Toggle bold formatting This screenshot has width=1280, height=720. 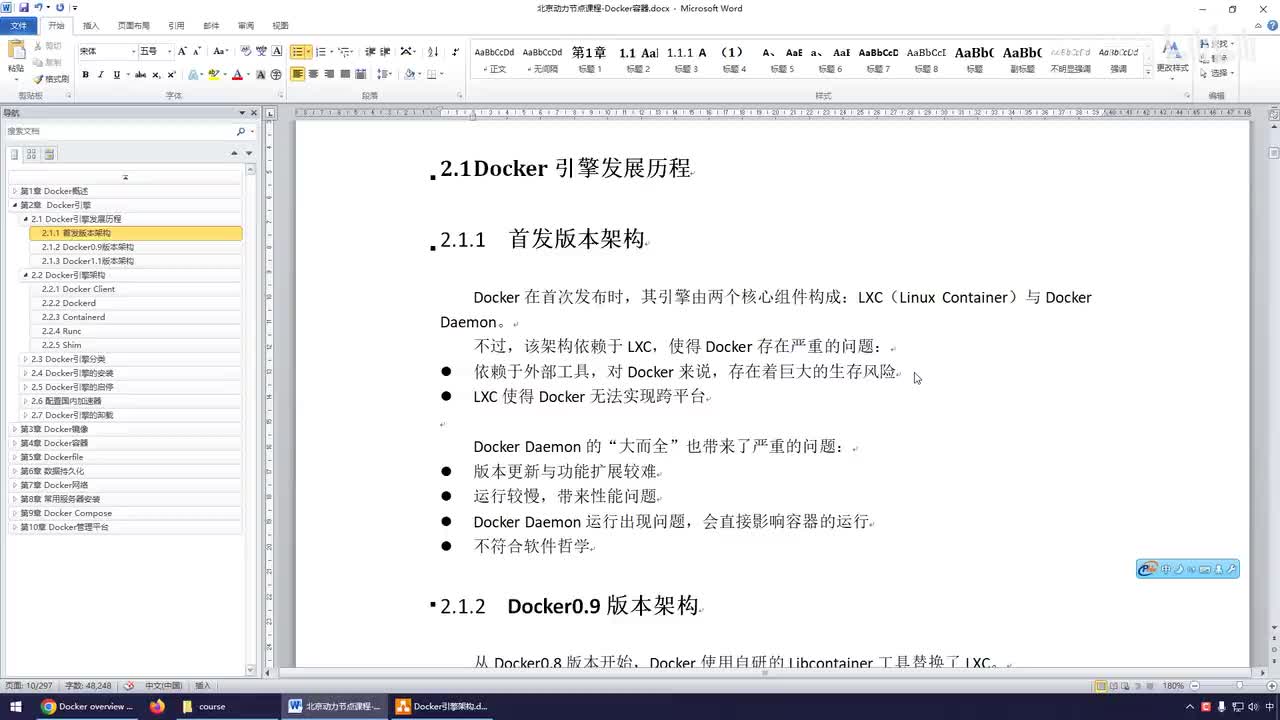[85, 74]
